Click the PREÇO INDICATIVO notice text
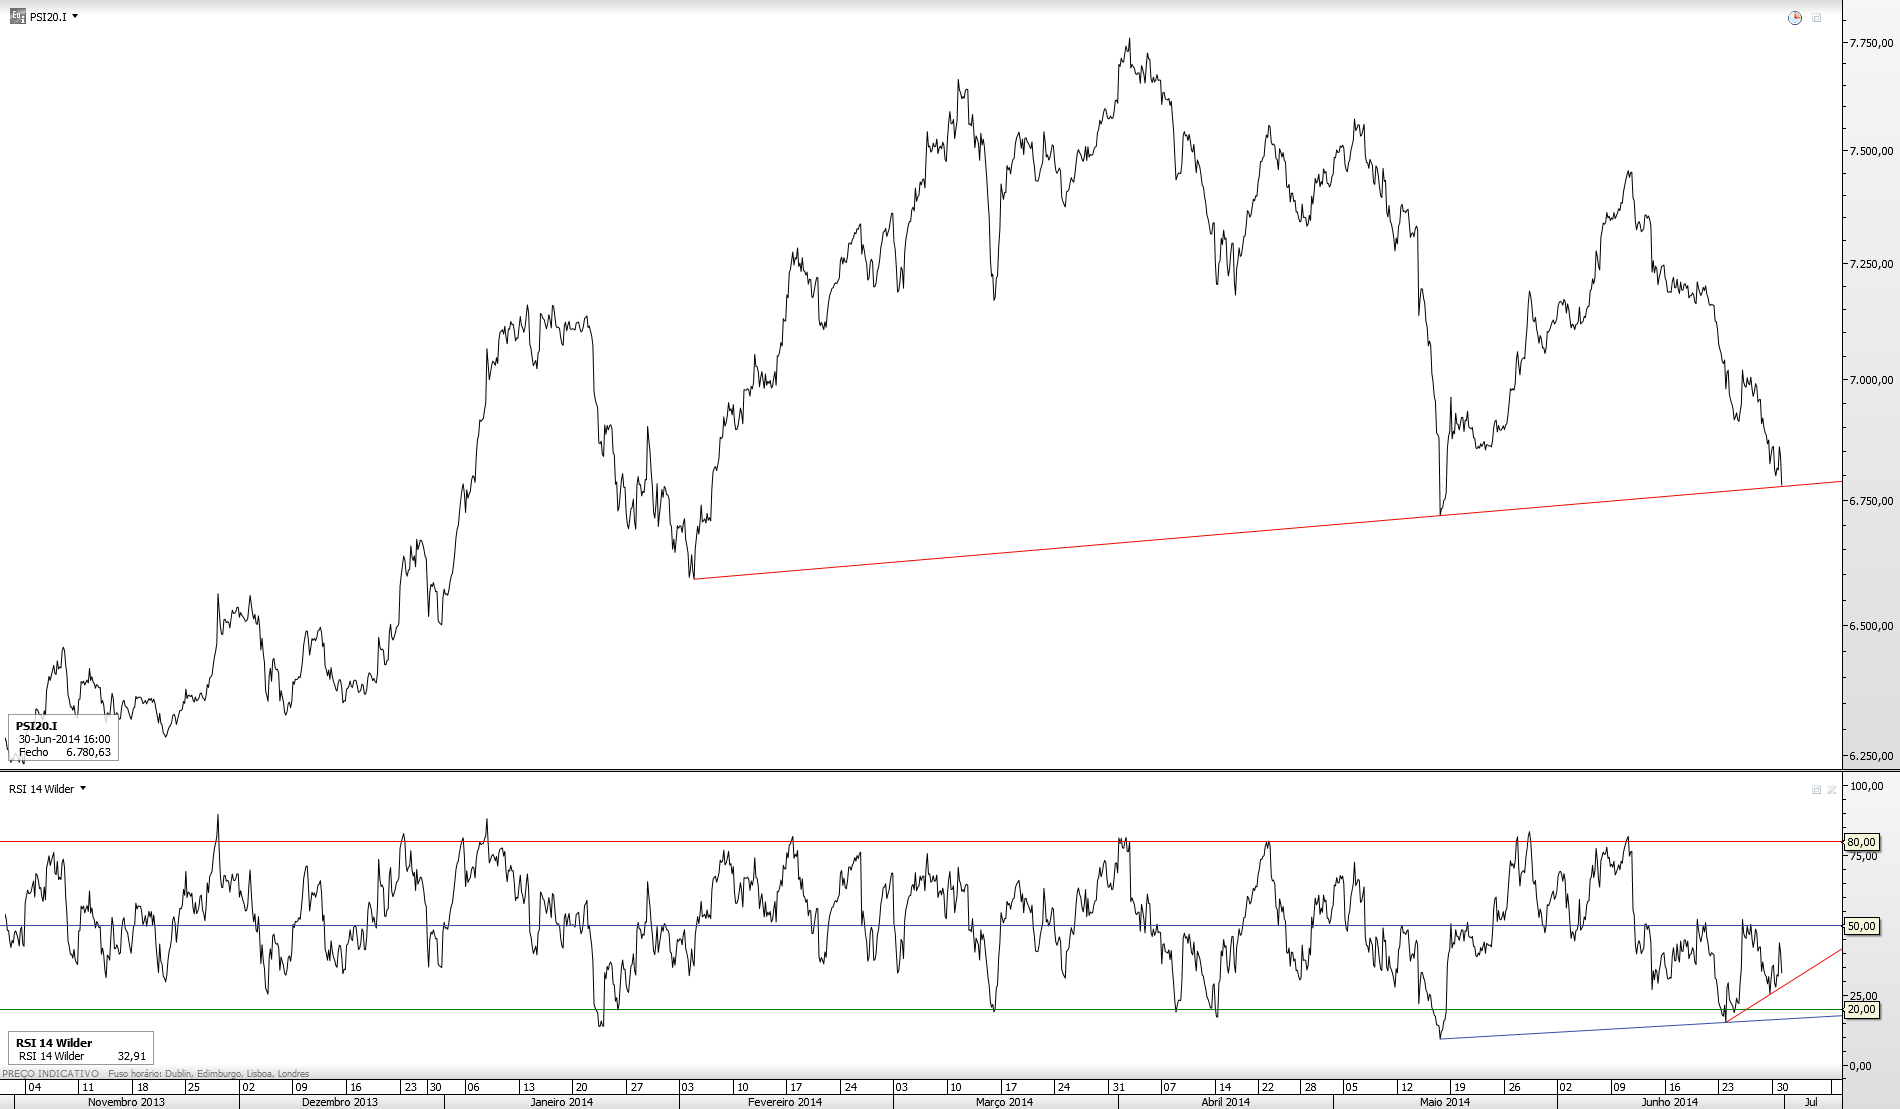The width and height of the screenshot is (1900, 1109). pos(51,1074)
